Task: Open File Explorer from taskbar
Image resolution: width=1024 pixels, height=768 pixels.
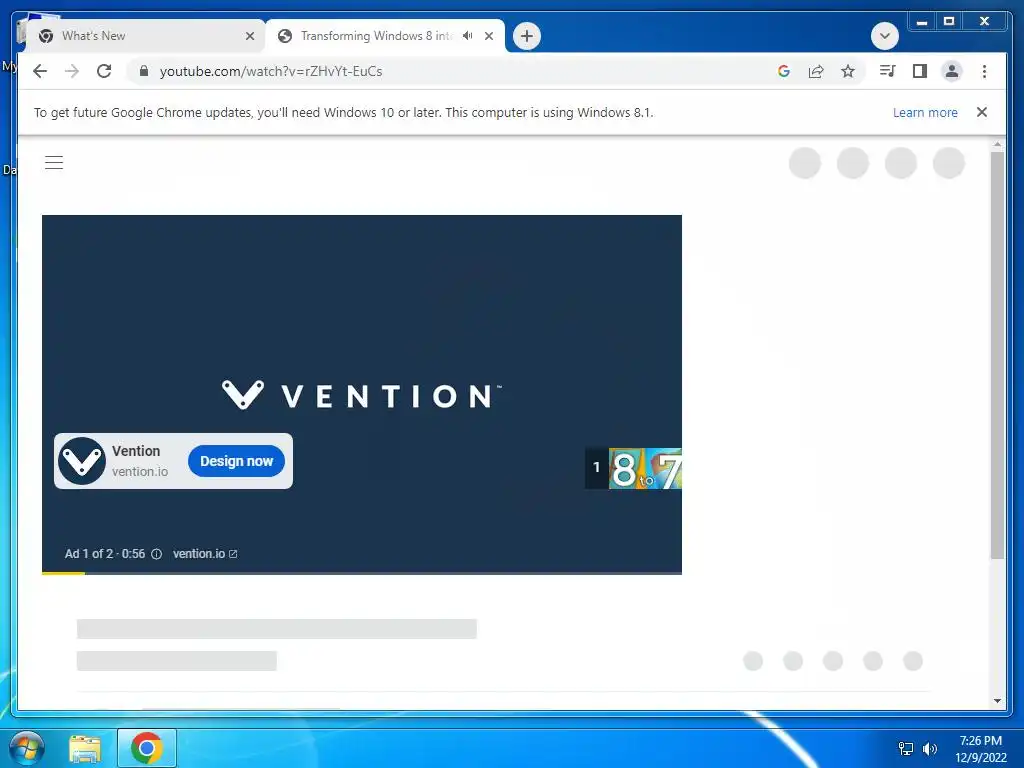Action: click(85, 748)
